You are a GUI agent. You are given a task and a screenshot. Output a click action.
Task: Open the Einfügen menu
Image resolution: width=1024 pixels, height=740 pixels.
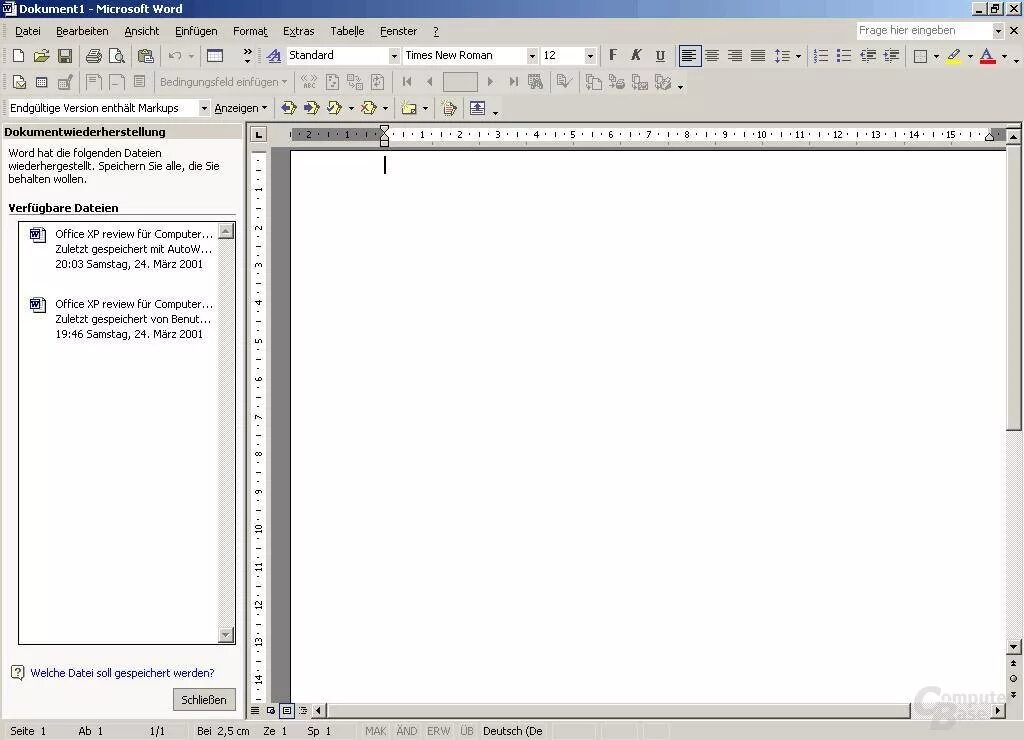(x=196, y=31)
